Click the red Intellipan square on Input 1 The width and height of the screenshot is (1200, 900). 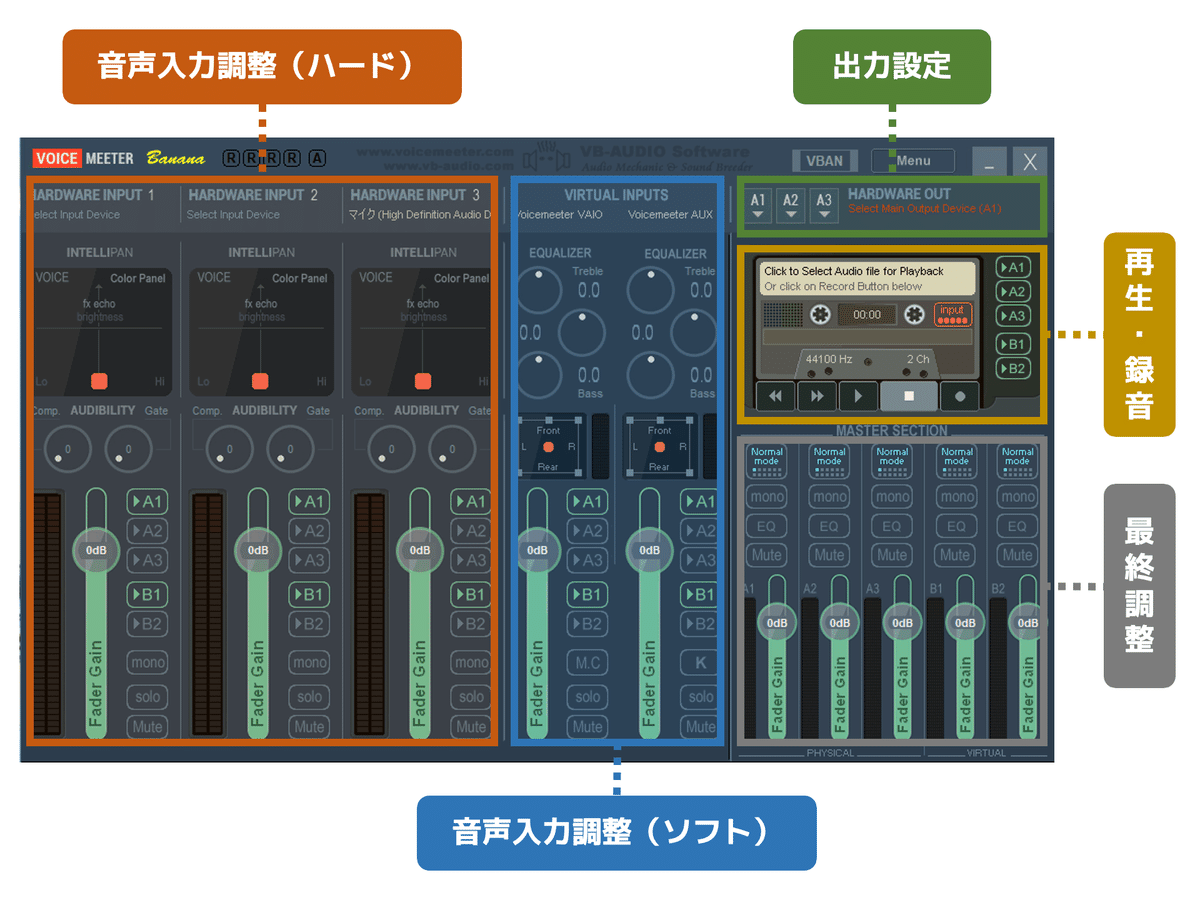pyautogui.click(x=99, y=381)
